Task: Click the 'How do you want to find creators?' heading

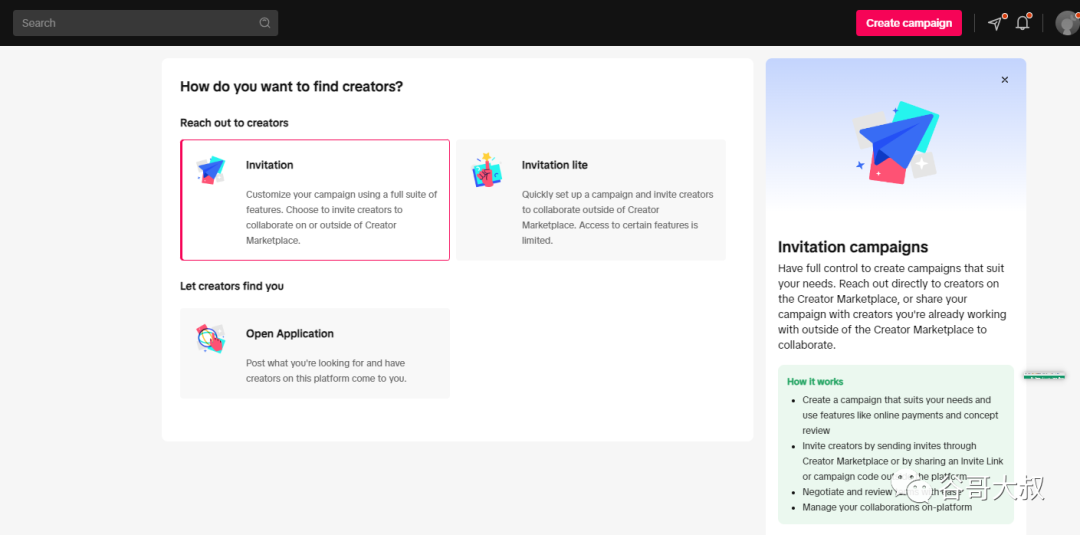Action: [x=291, y=87]
